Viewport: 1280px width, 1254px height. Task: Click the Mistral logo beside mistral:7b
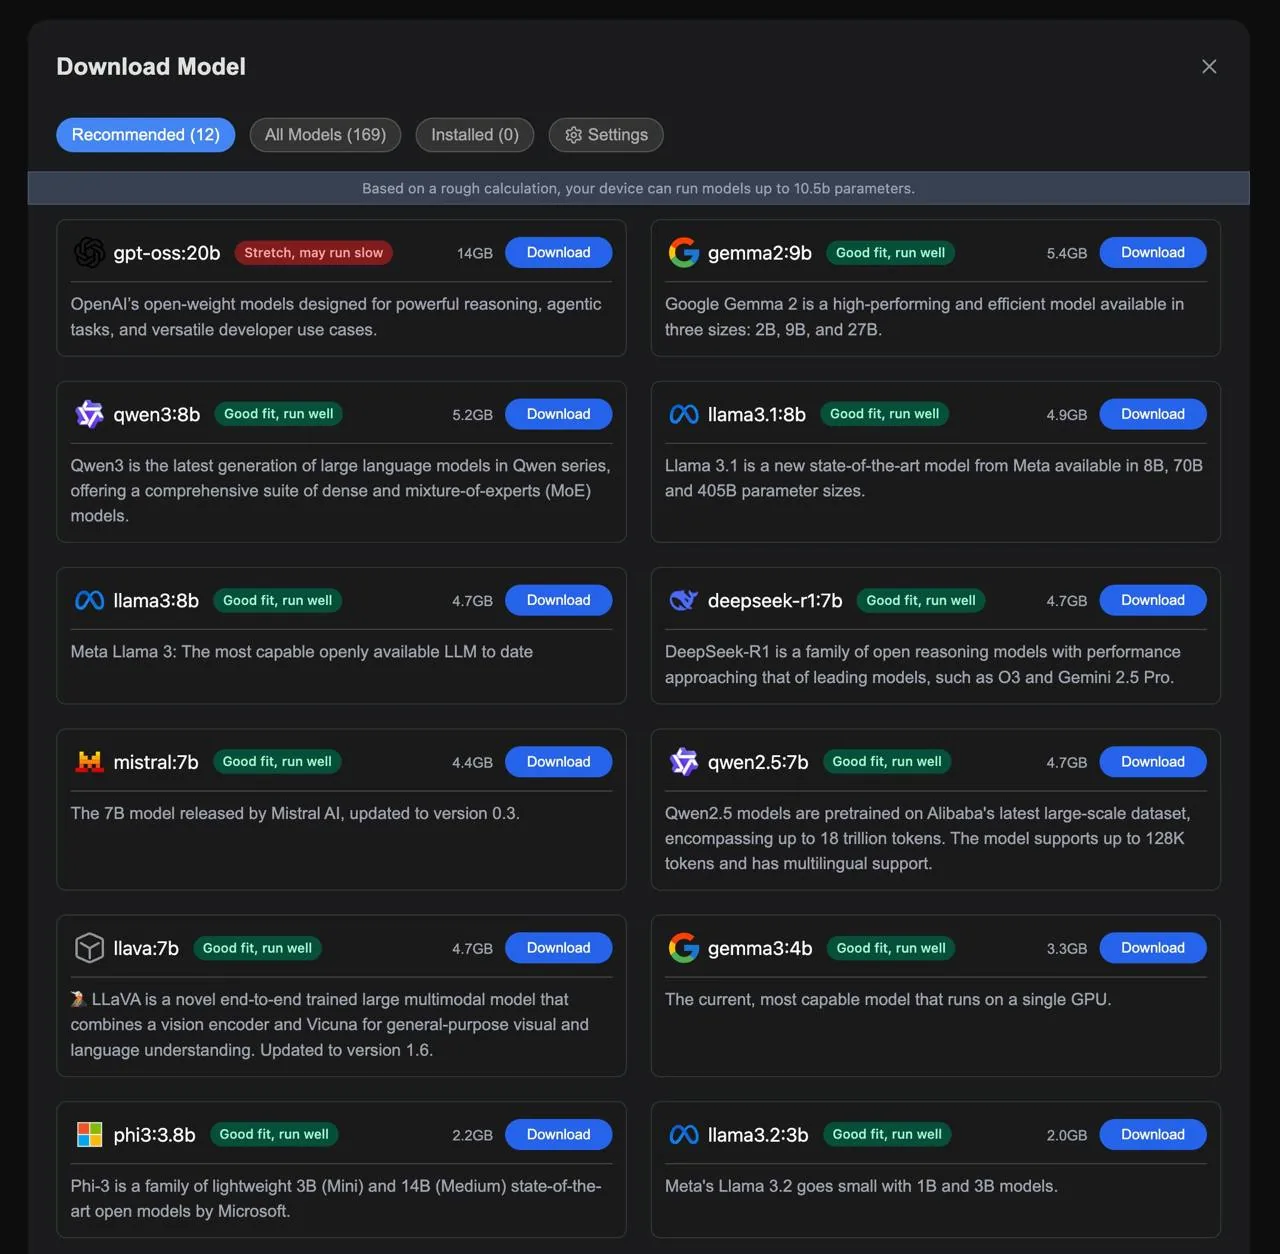[x=89, y=762]
